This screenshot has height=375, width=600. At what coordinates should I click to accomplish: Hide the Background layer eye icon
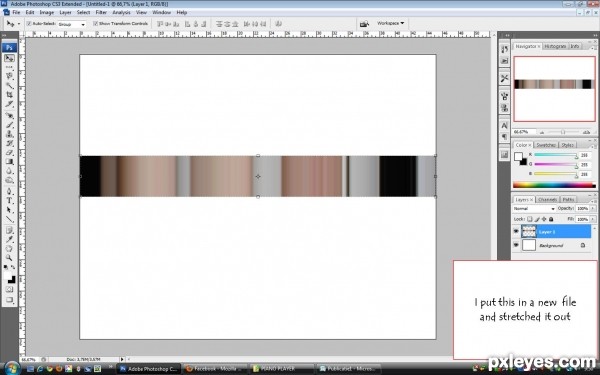516,245
